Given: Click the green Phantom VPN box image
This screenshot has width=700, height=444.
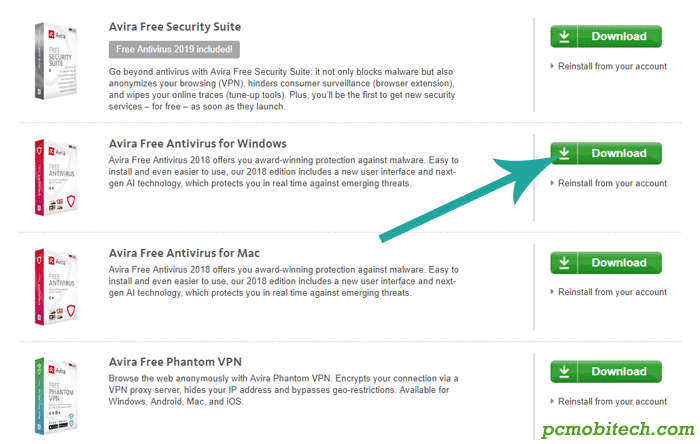Looking at the screenshot, I should (56, 396).
